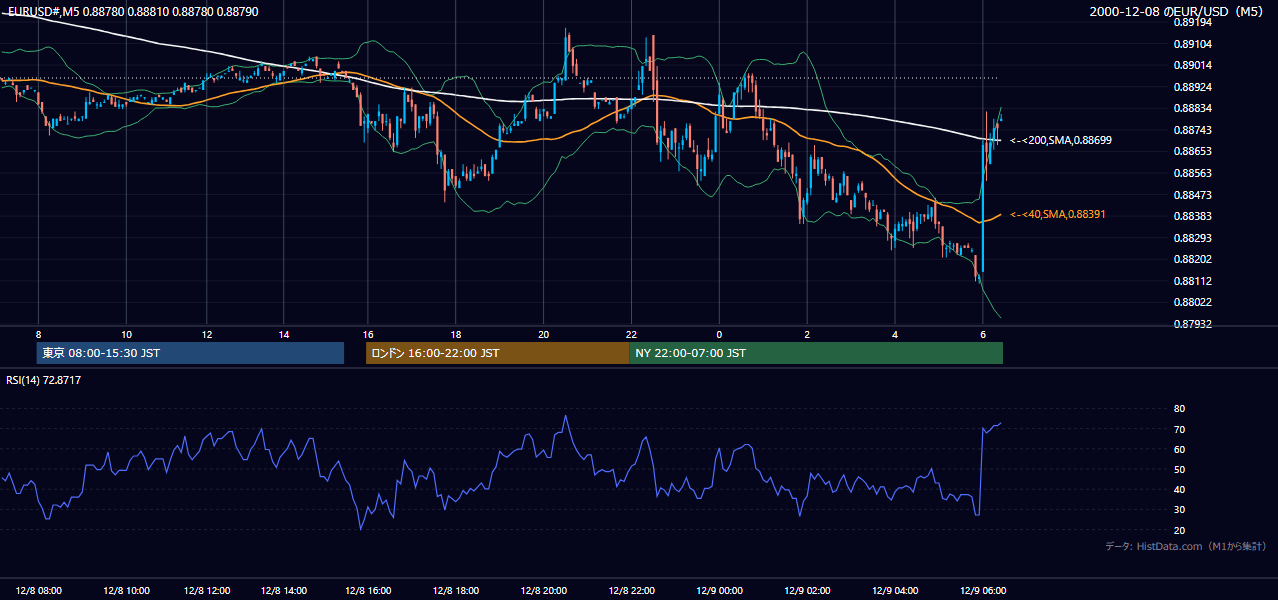Viewport: 1278px width, 600px height.
Task: Click the ロンドン 16:00-22:00 JST session bar
Action: (x=497, y=353)
